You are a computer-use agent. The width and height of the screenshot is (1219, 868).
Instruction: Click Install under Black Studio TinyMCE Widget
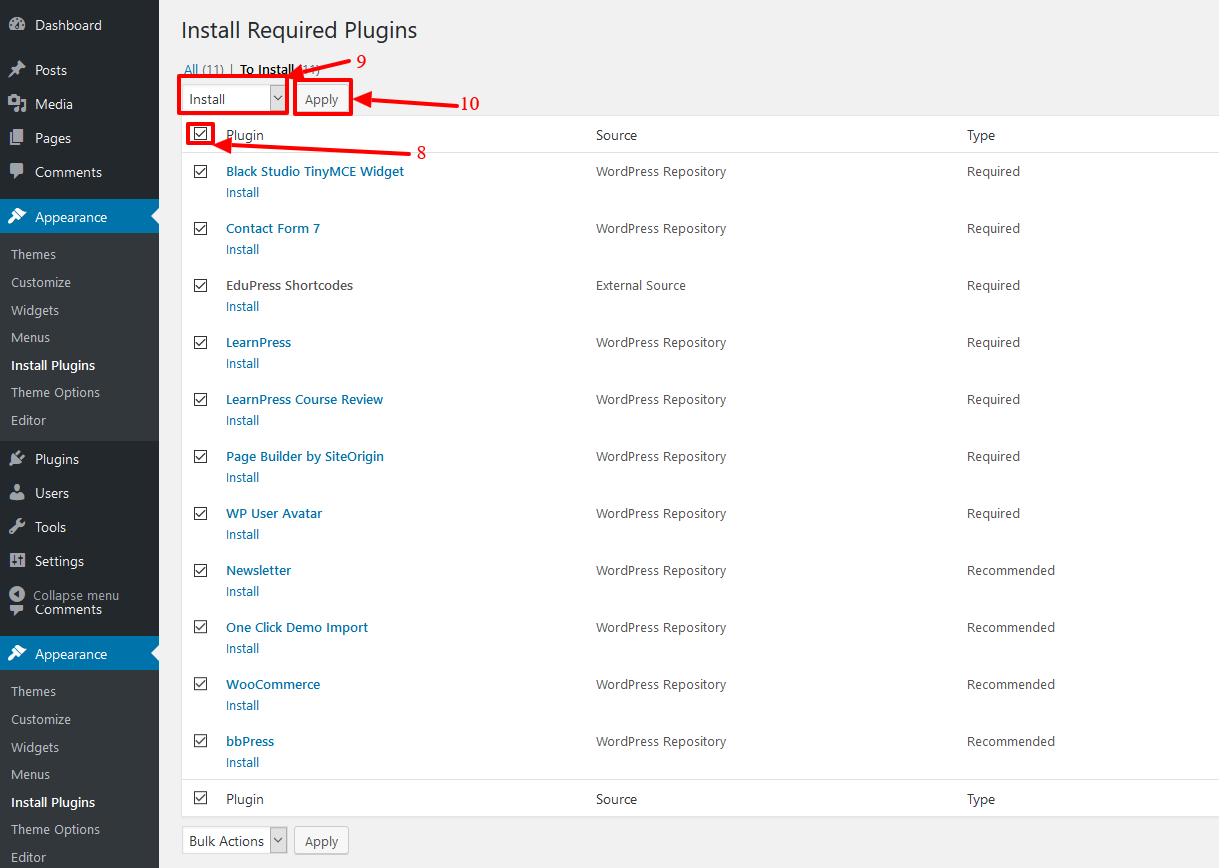pos(242,192)
